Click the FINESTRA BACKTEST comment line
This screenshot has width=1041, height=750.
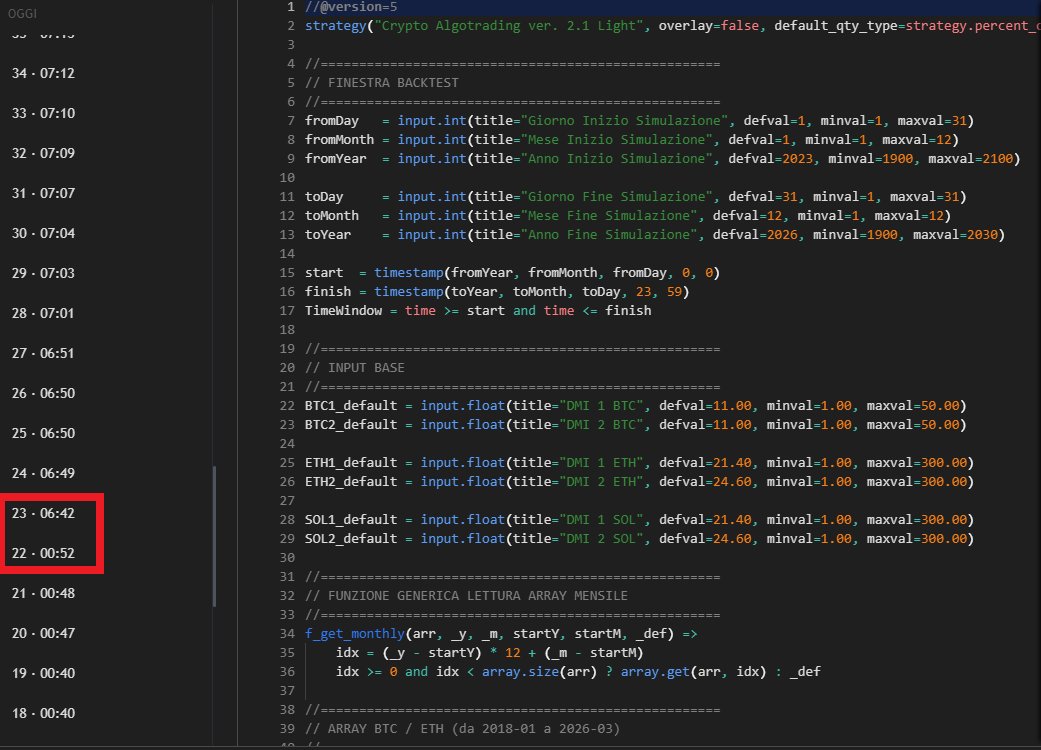393,82
